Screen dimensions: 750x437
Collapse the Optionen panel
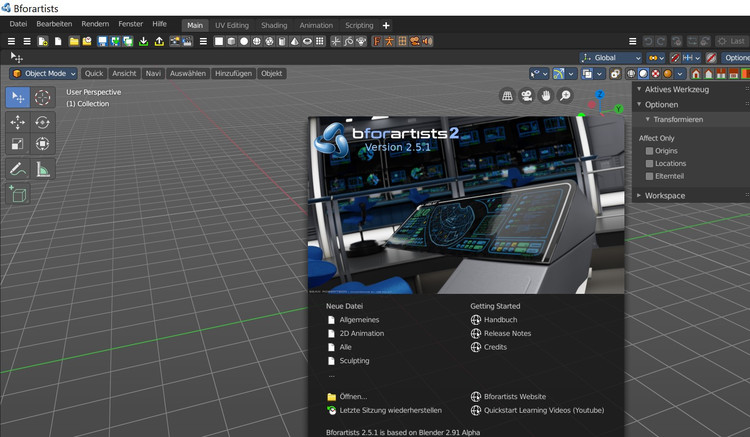tap(639, 104)
